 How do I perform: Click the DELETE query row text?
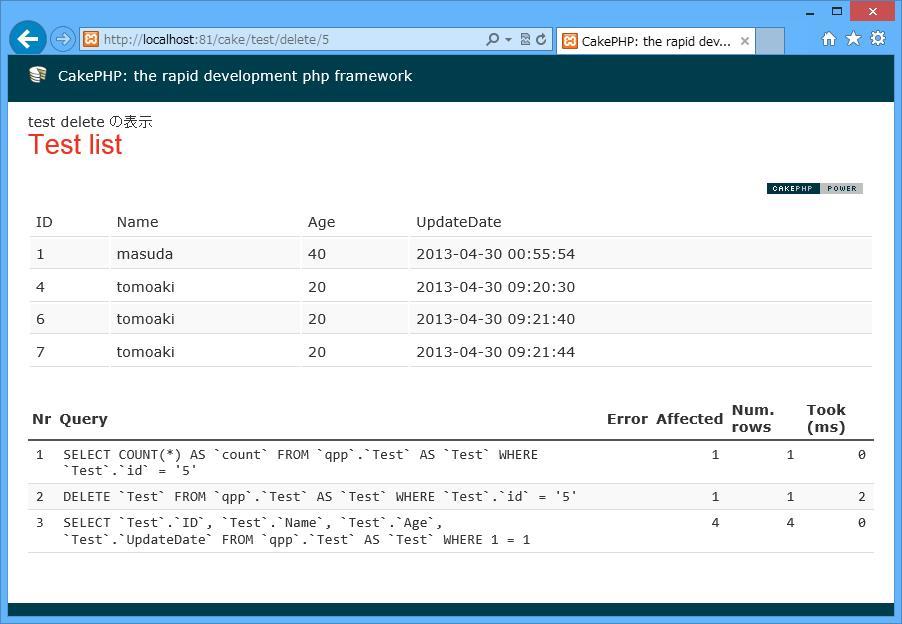(x=320, y=497)
